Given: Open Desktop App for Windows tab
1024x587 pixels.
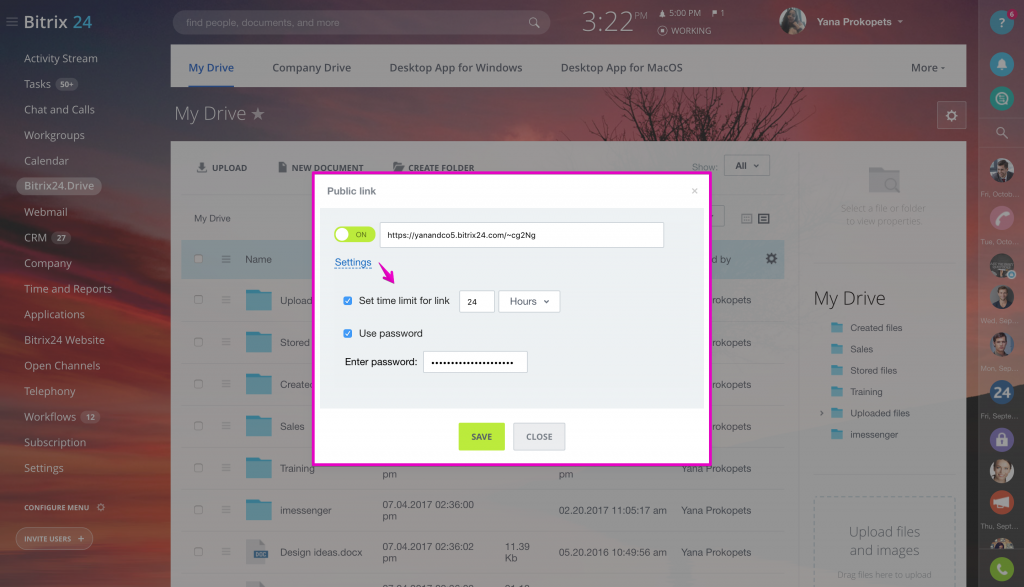Looking at the screenshot, I should (456, 68).
